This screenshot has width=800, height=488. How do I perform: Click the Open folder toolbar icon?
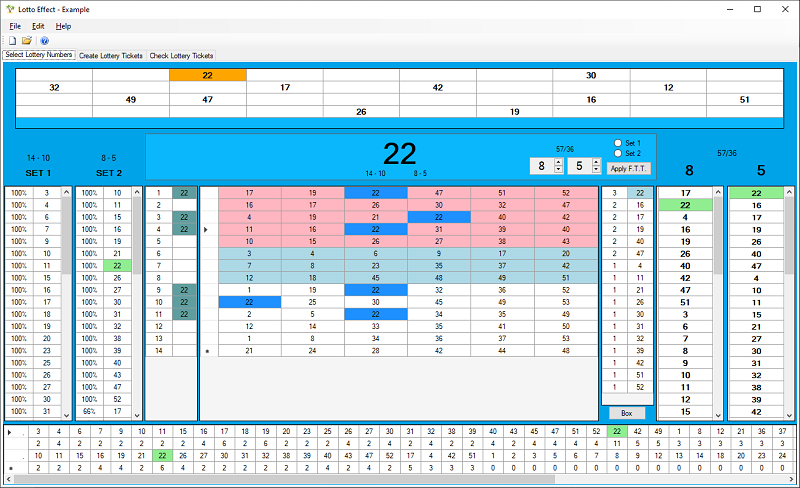point(27,41)
